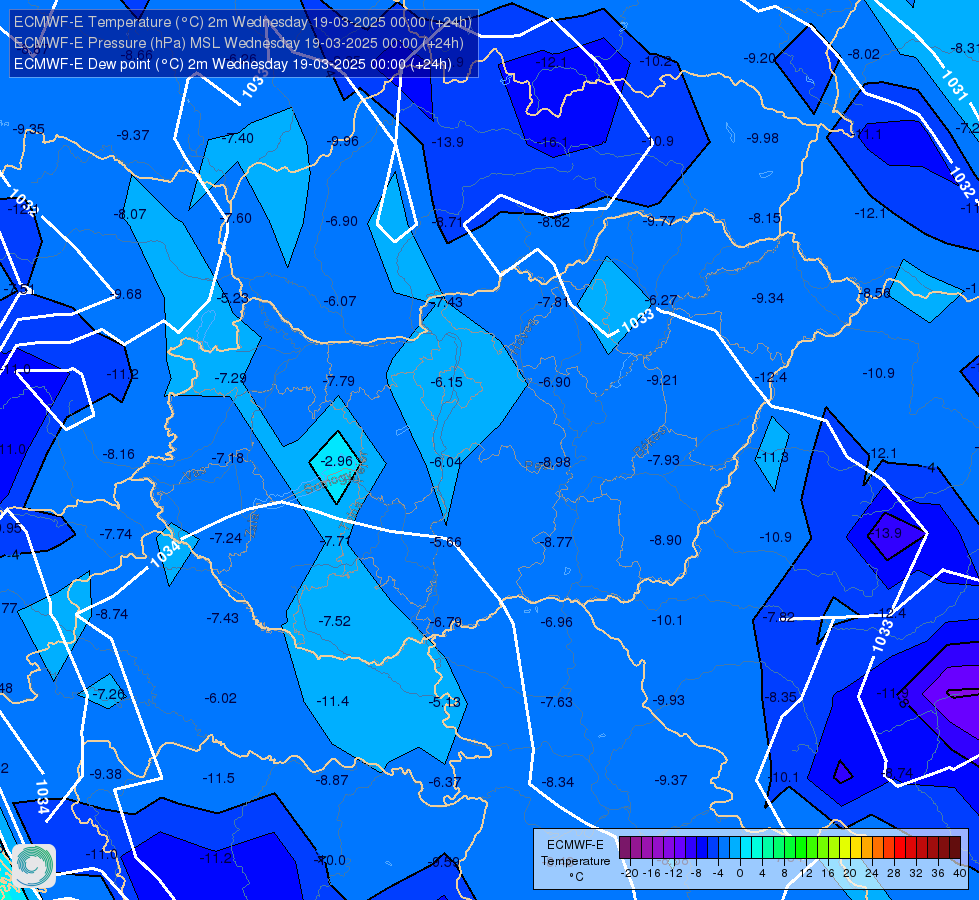Click the 0 tick label on the legend
979x900 pixels.
tap(740, 873)
